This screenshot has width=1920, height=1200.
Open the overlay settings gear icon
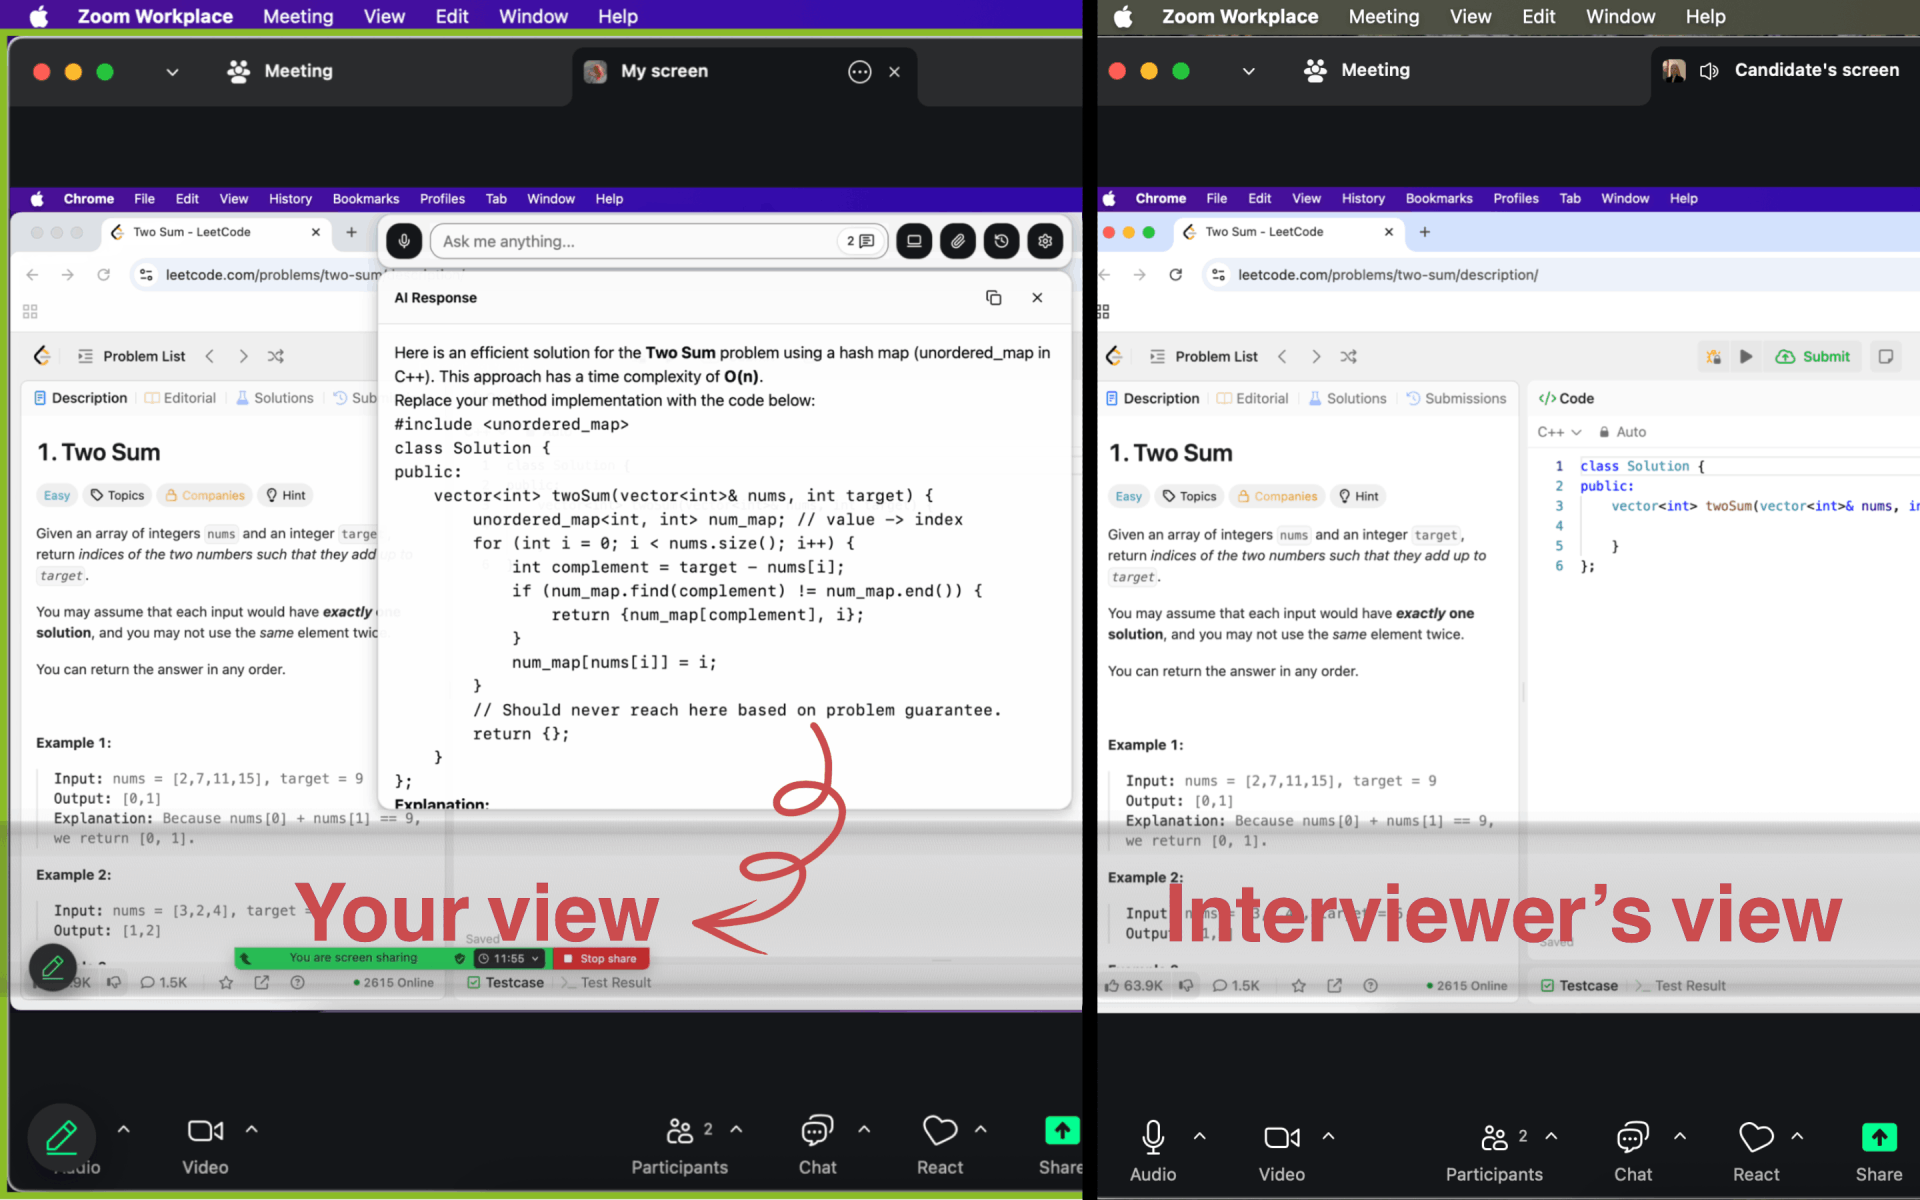(1045, 241)
